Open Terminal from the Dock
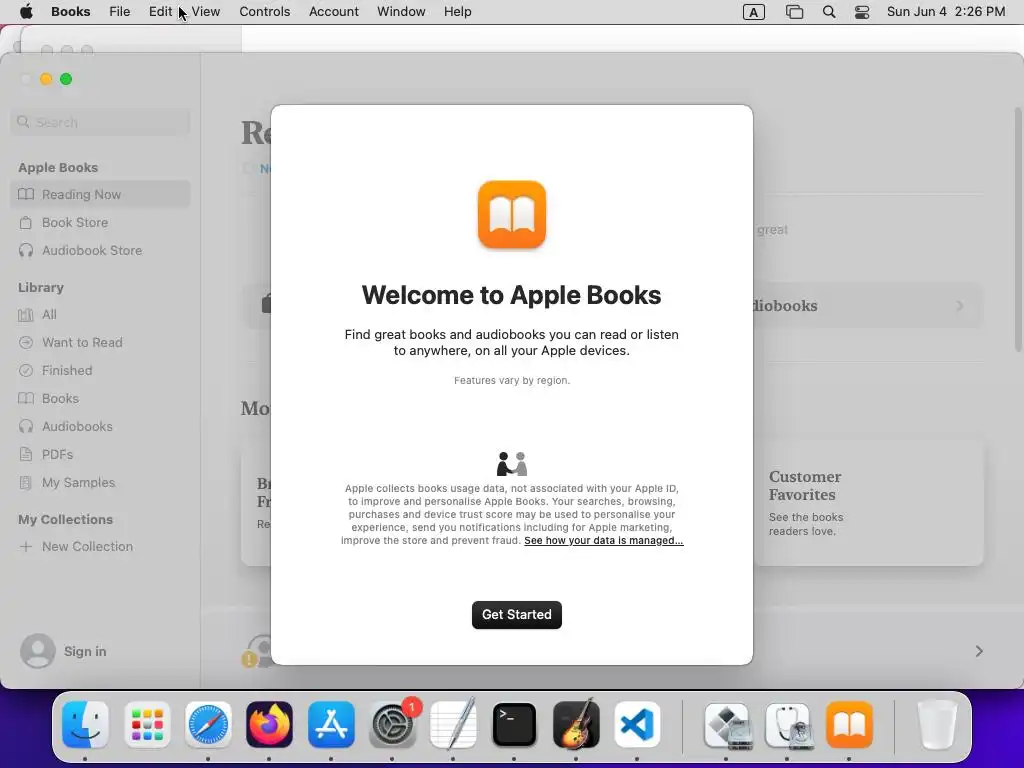Viewport: 1024px width, 768px height. tap(515, 725)
